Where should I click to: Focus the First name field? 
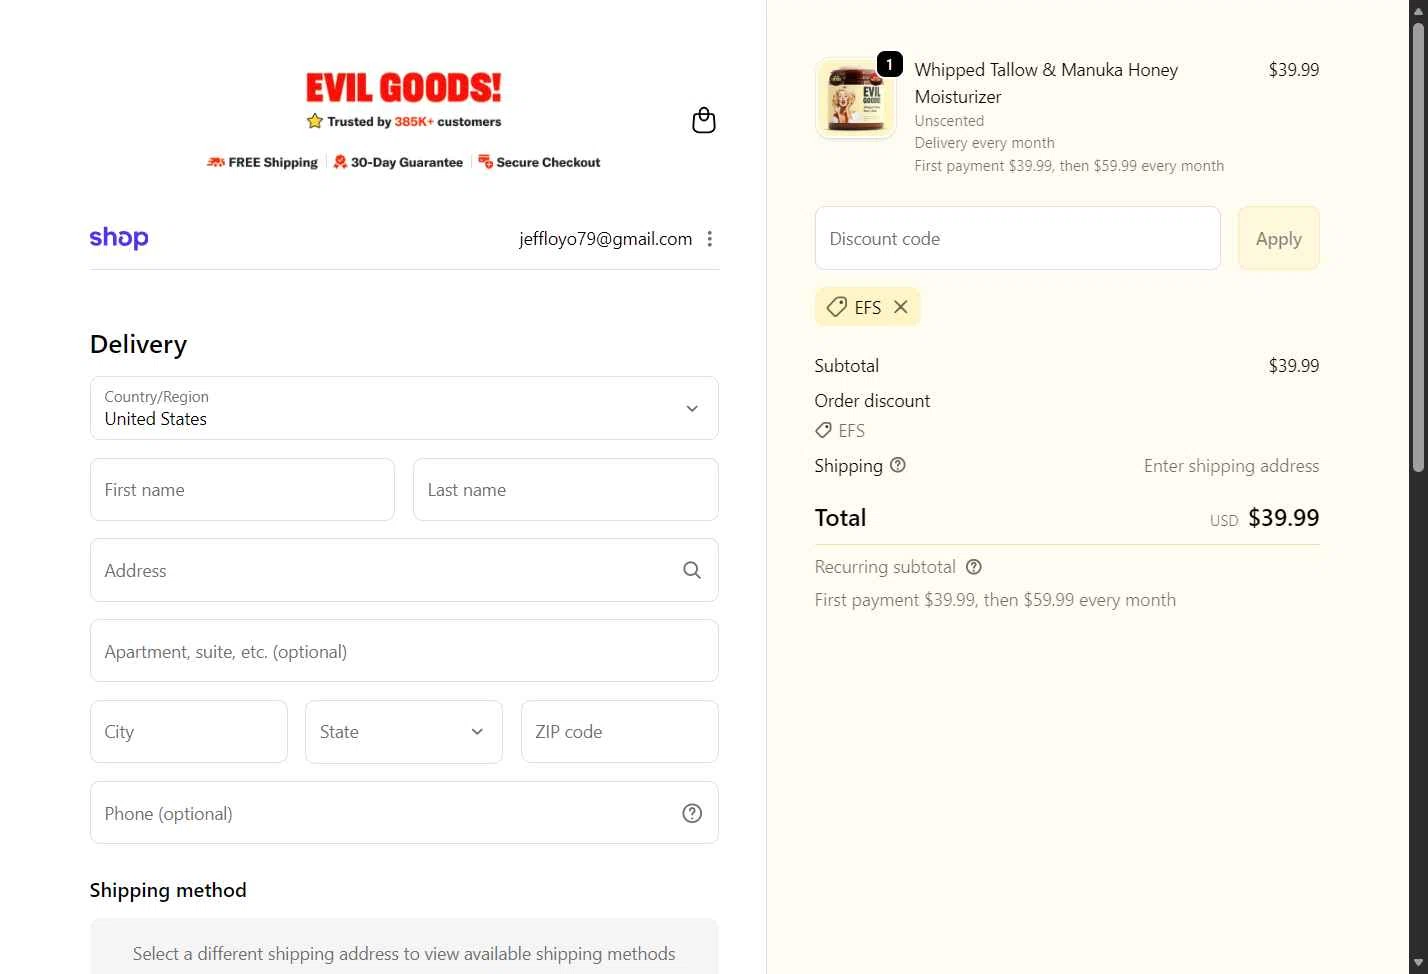click(242, 490)
